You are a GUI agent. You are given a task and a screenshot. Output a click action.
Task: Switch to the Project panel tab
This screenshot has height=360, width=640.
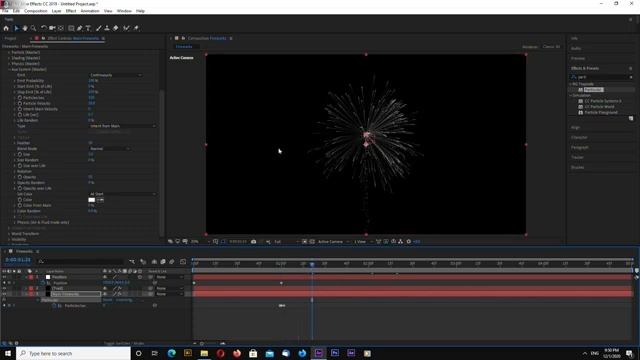click(x=11, y=38)
